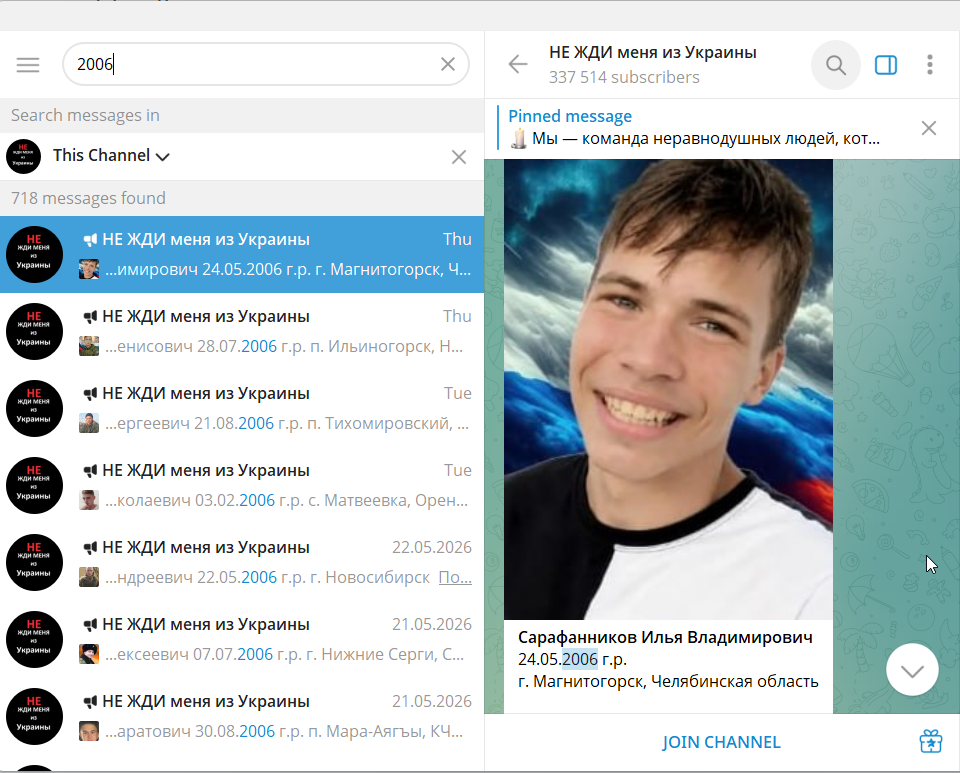Image resolution: width=960 pixels, height=773 pixels.
Task: Open the channel avatar in the search scope row
Action: [x=23, y=156]
